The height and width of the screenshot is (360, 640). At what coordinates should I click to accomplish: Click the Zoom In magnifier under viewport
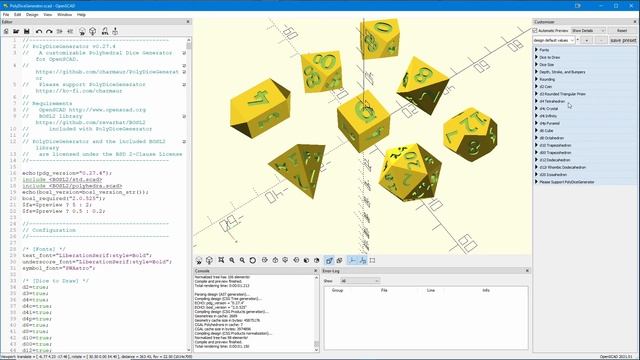(x=232, y=260)
